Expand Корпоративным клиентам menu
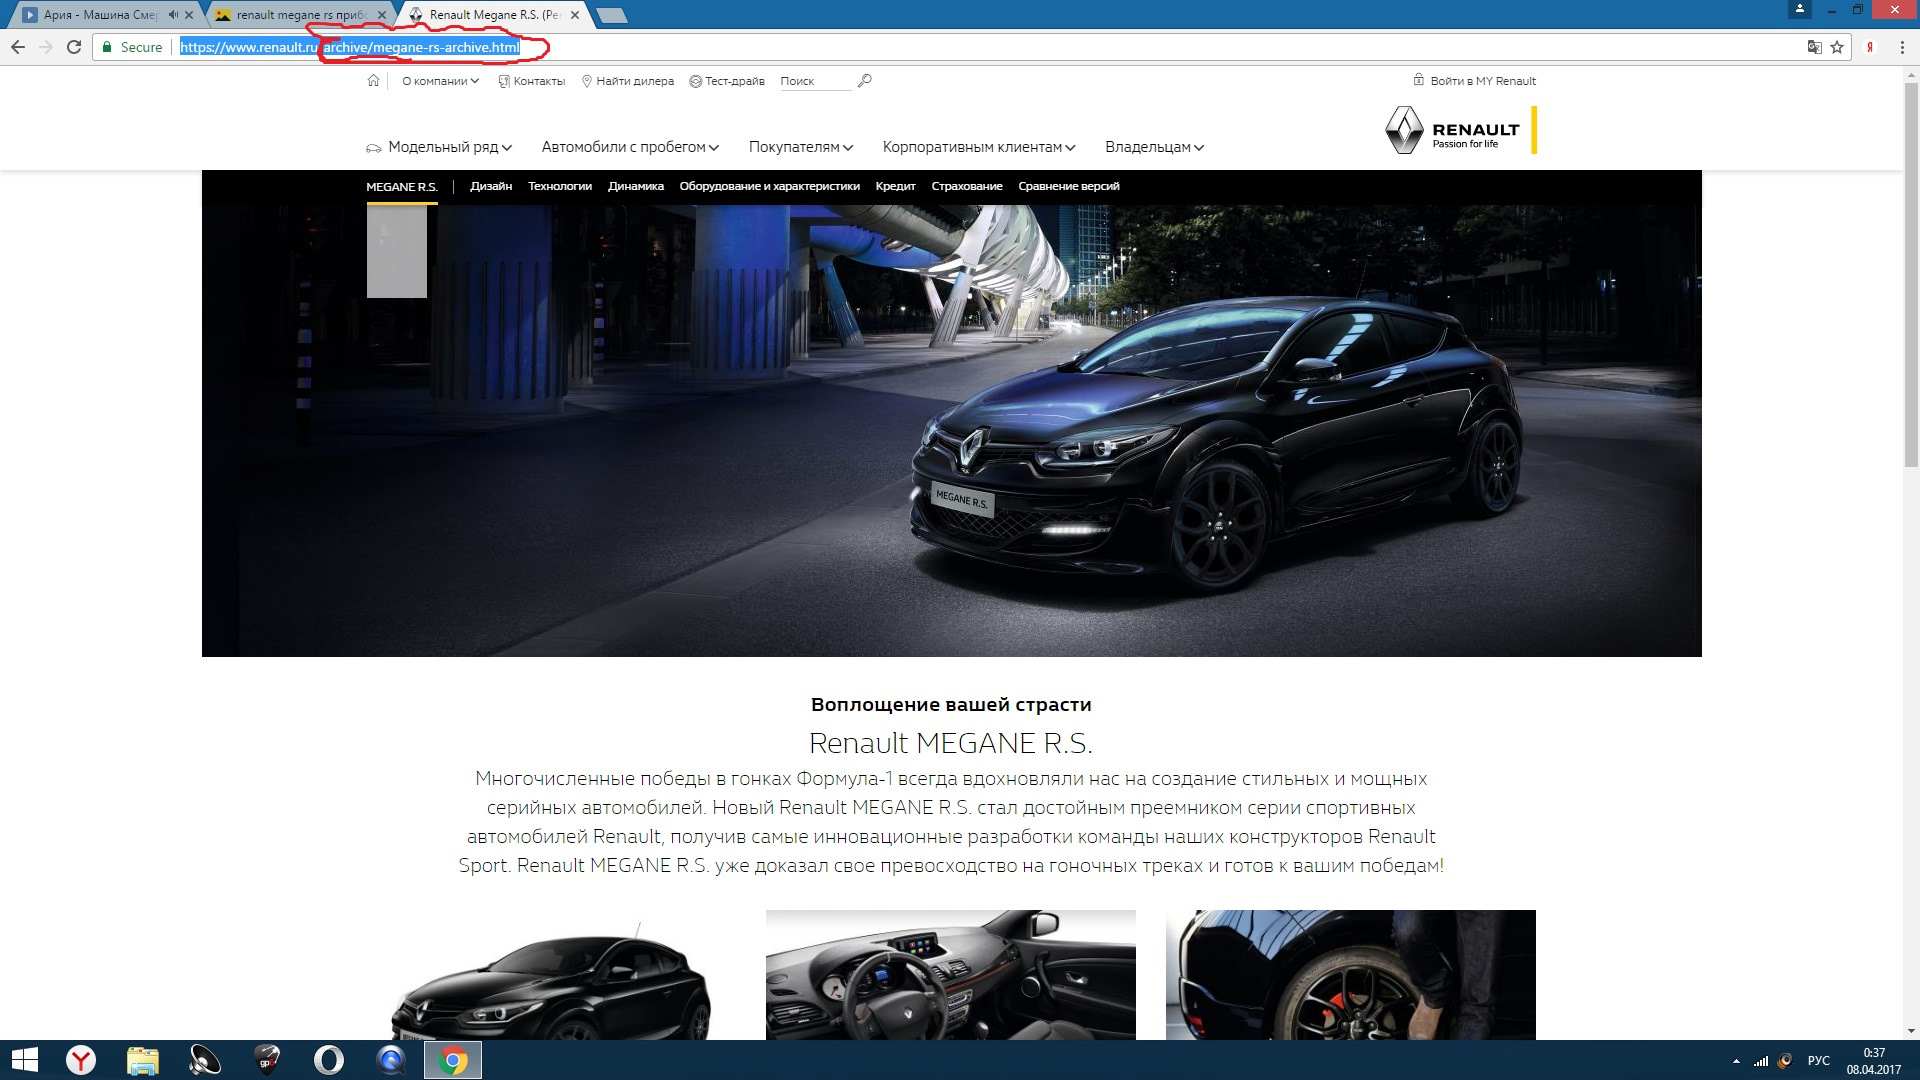This screenshot has height=1080, width=1920. coord(978,147)
